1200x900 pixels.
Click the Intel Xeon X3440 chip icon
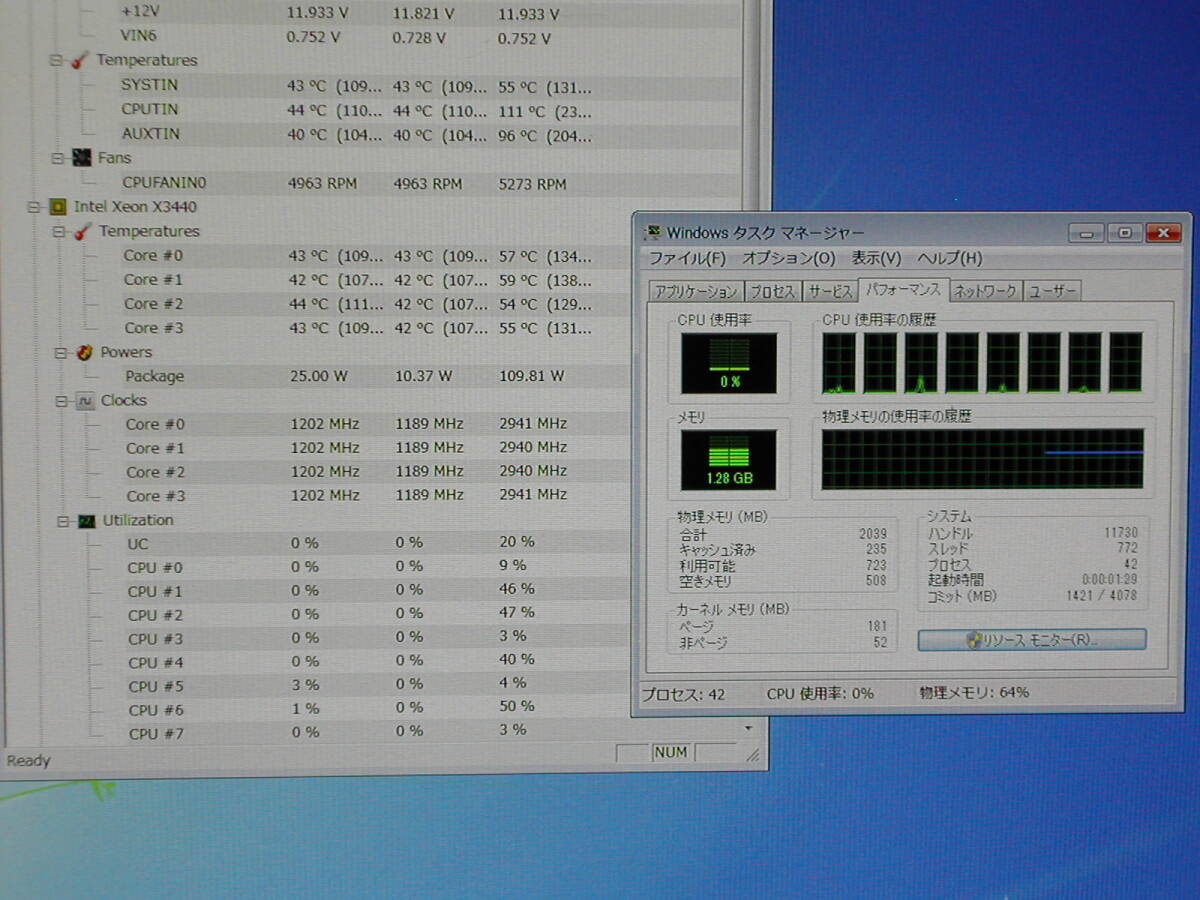(59, 207)
